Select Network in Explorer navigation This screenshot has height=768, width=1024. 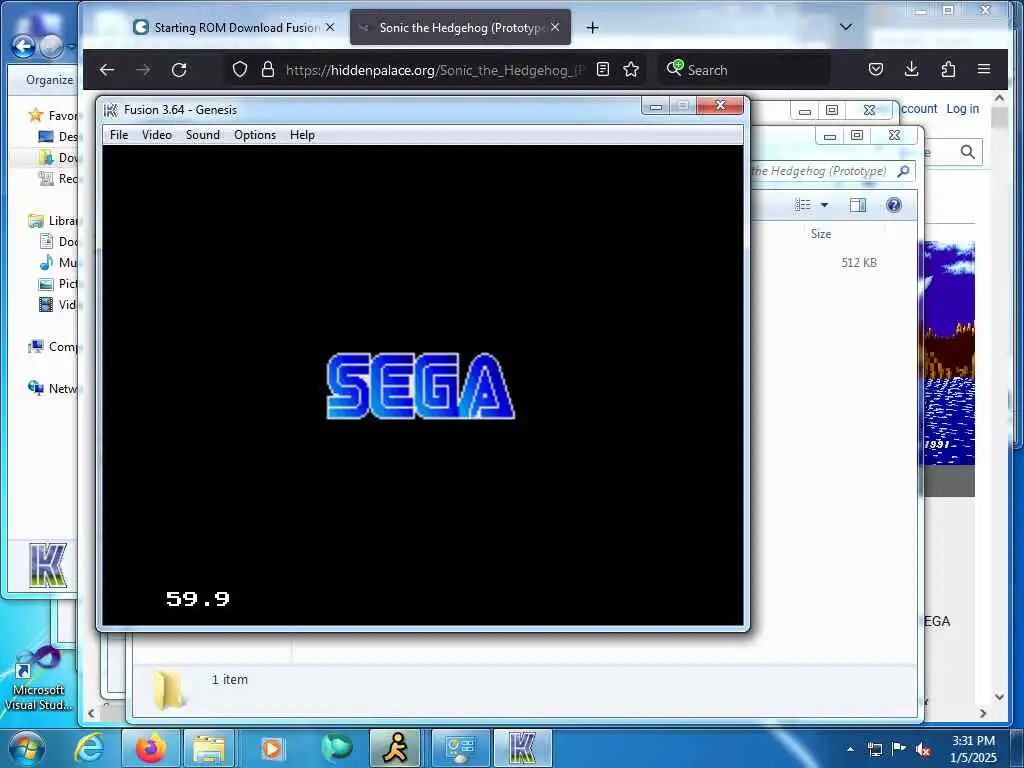coord(54,389)
